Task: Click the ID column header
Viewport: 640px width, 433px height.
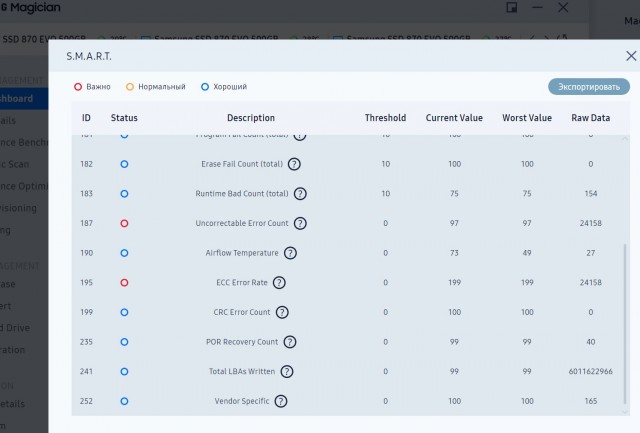Action: (86, 118)
